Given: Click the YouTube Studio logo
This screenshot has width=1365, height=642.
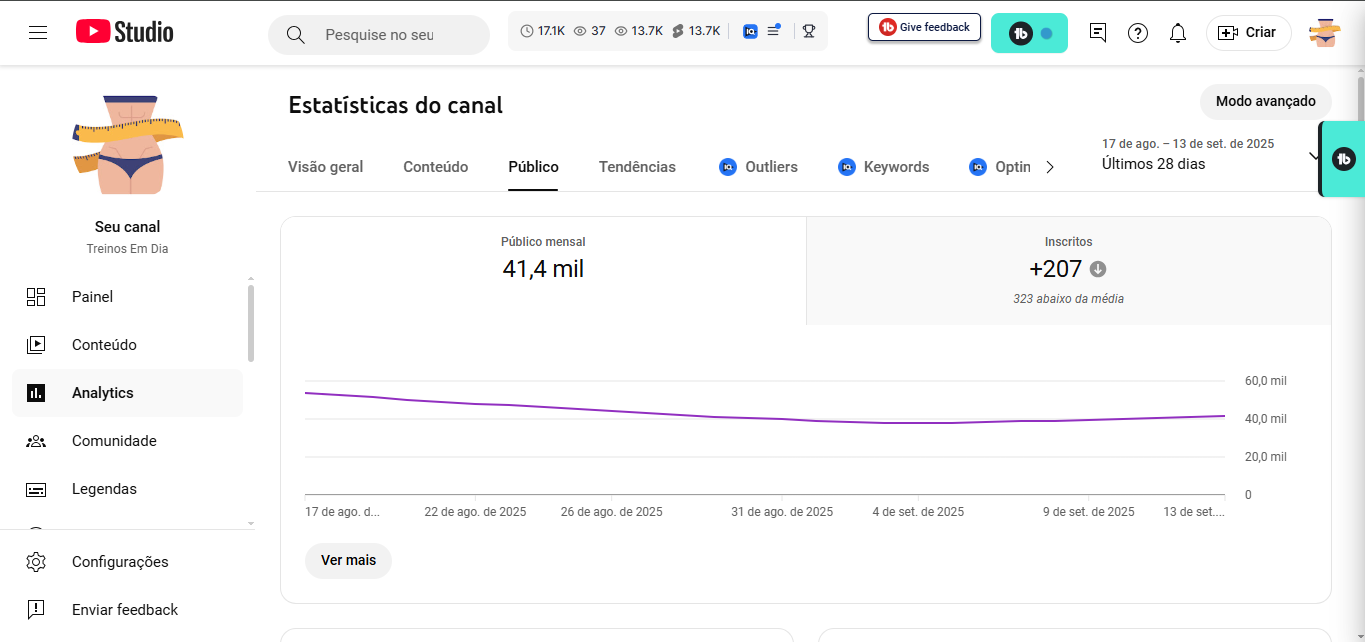Looking at the screenshot, I should point(125,32).
